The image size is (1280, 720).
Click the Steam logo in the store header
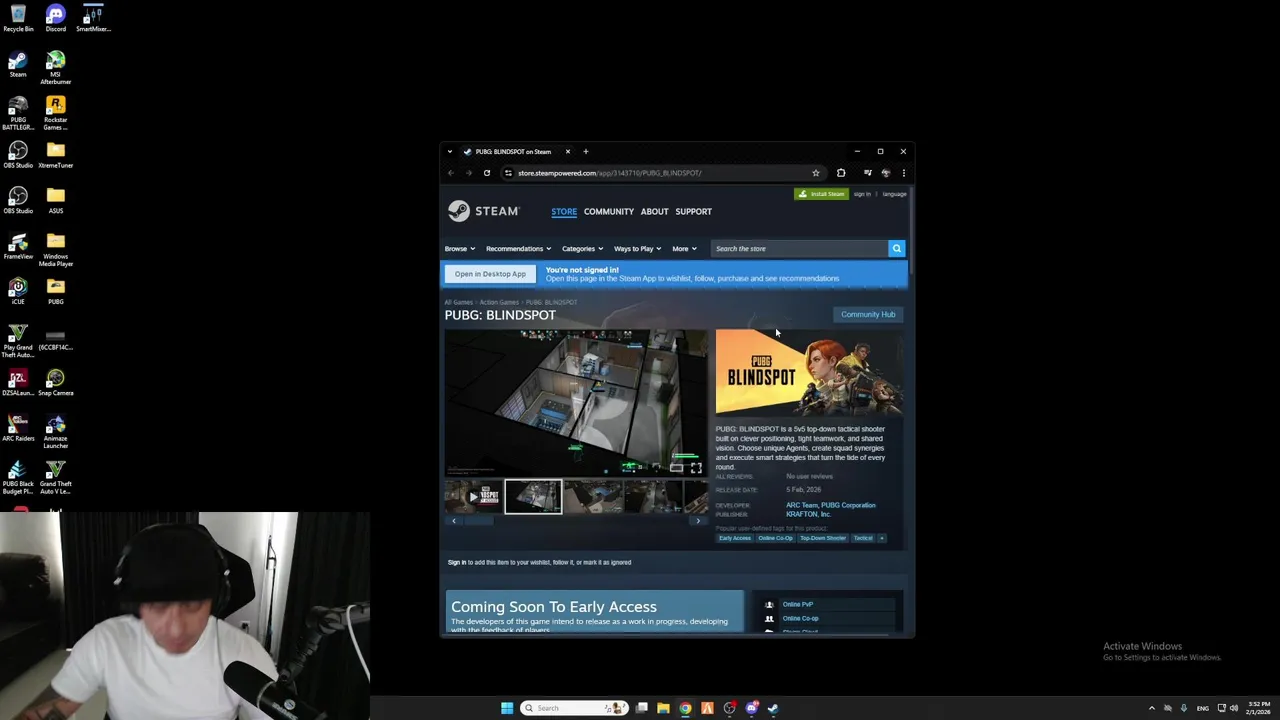[484, 211]
